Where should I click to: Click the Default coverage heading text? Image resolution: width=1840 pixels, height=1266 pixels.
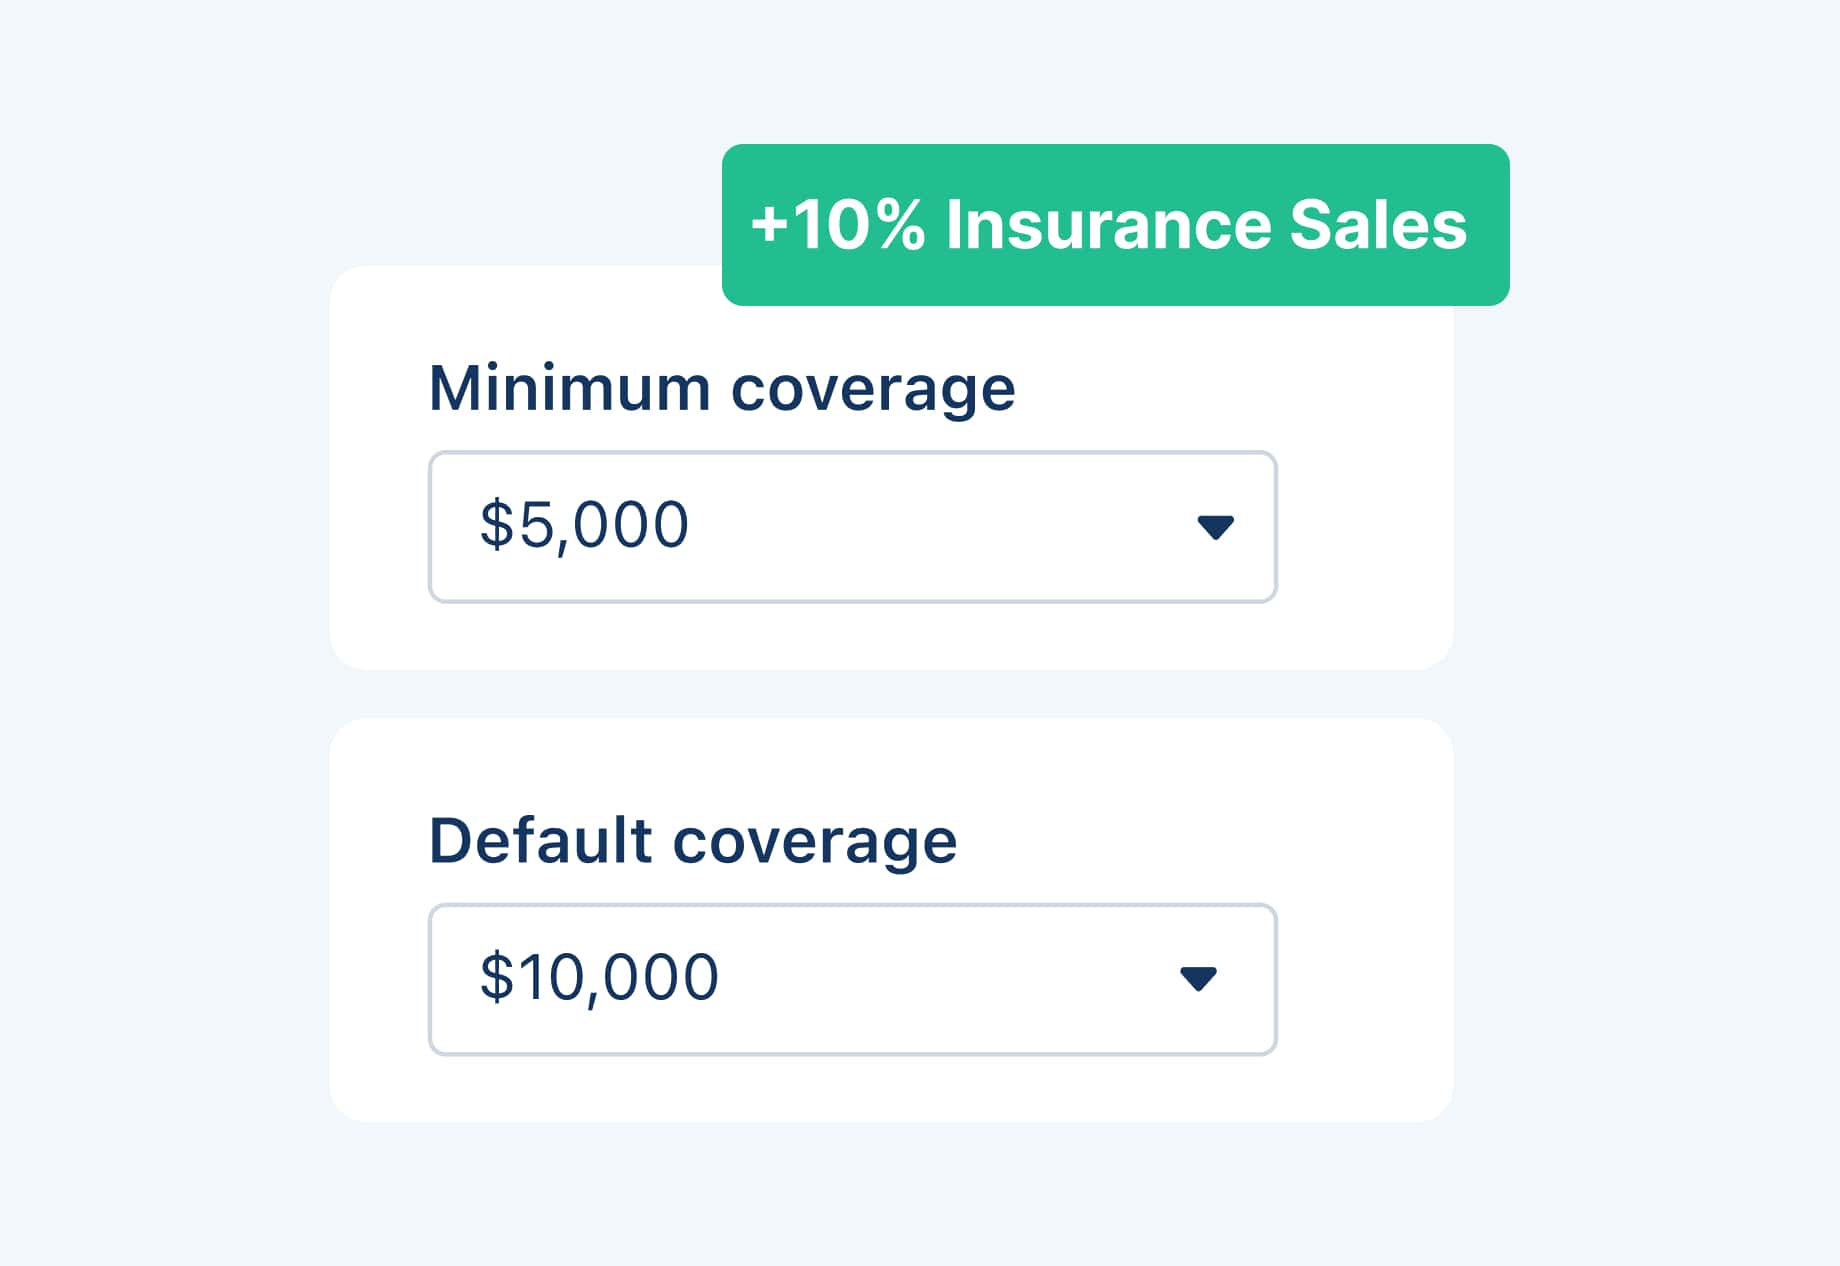coord(692,841)
